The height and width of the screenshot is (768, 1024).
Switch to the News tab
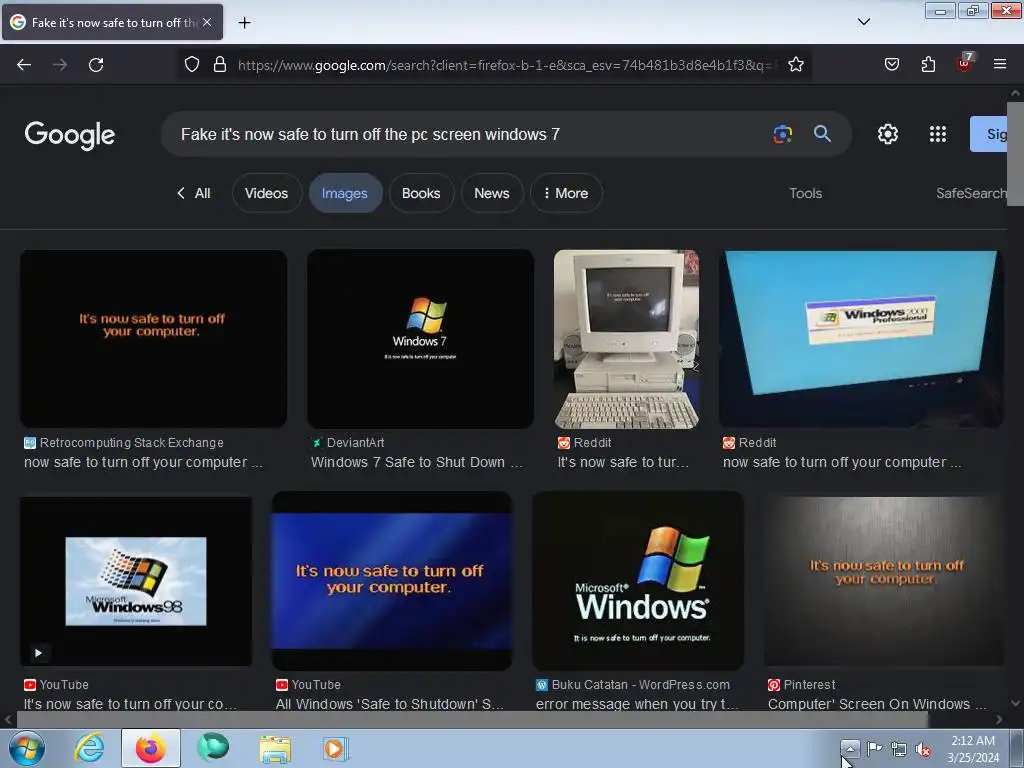pos(492,193)
